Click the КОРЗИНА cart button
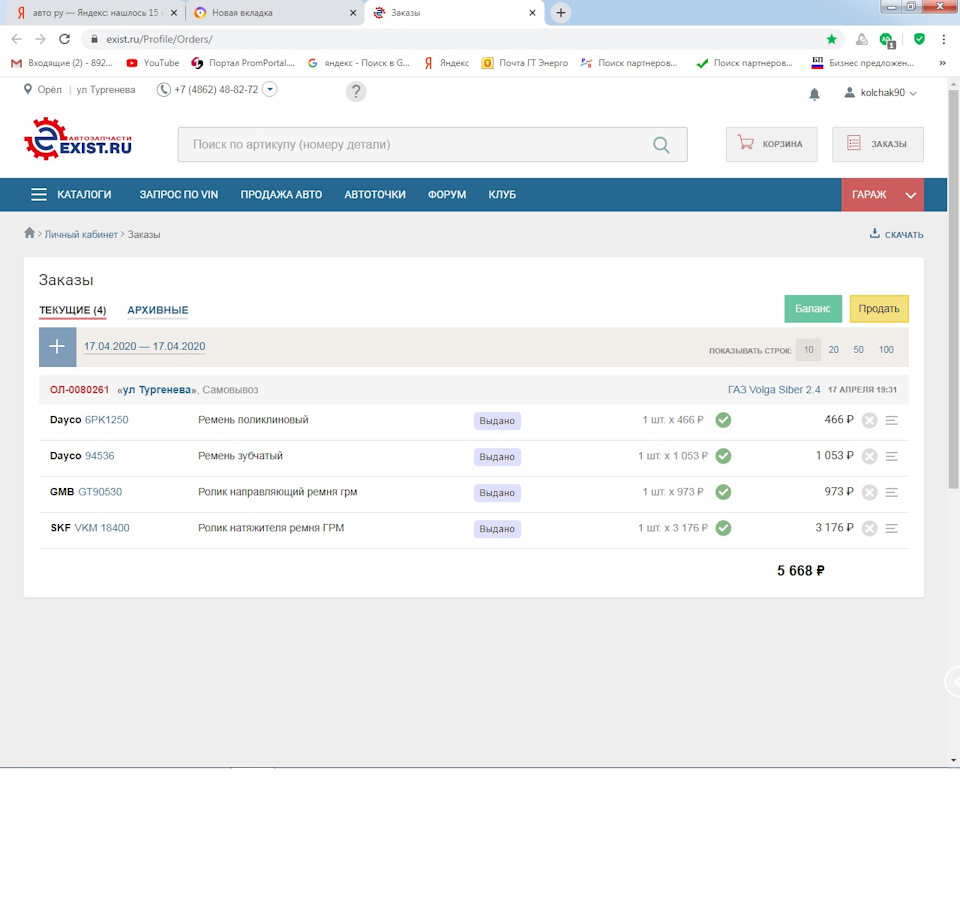960x906 pixels. pyautogui.click(x=771, y=144)
